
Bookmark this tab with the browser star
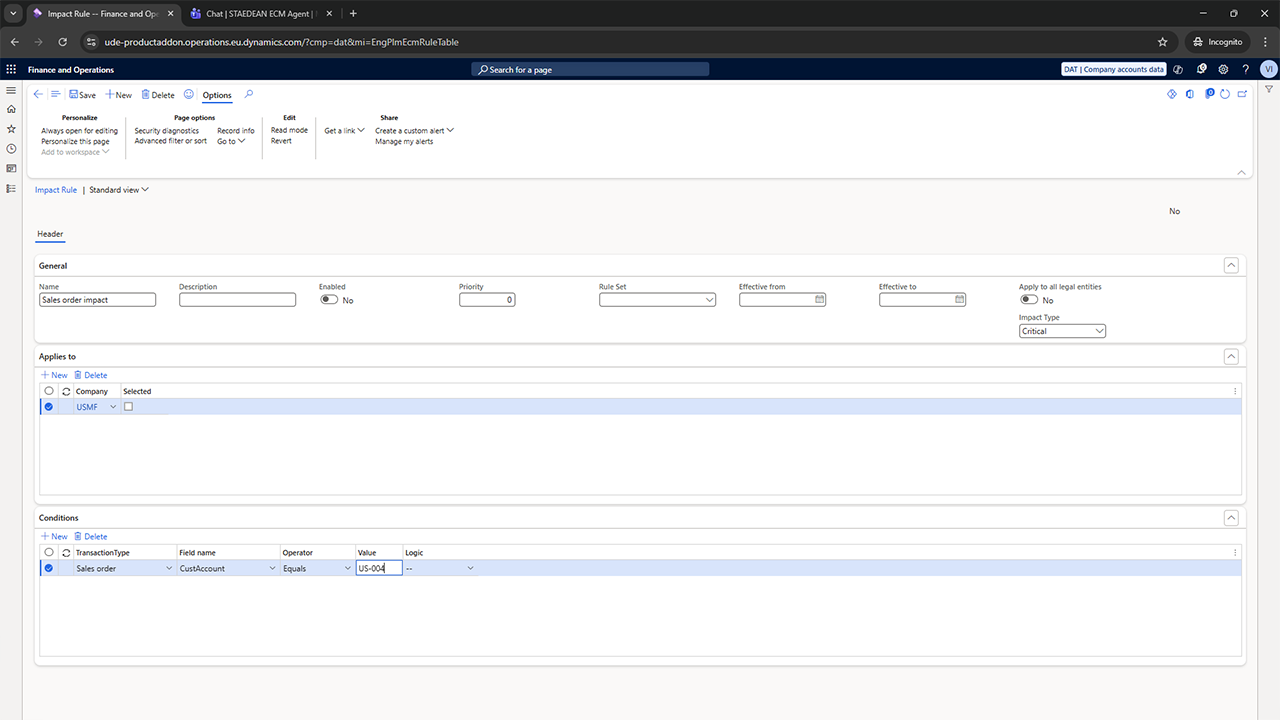(x=1162, y=42)
